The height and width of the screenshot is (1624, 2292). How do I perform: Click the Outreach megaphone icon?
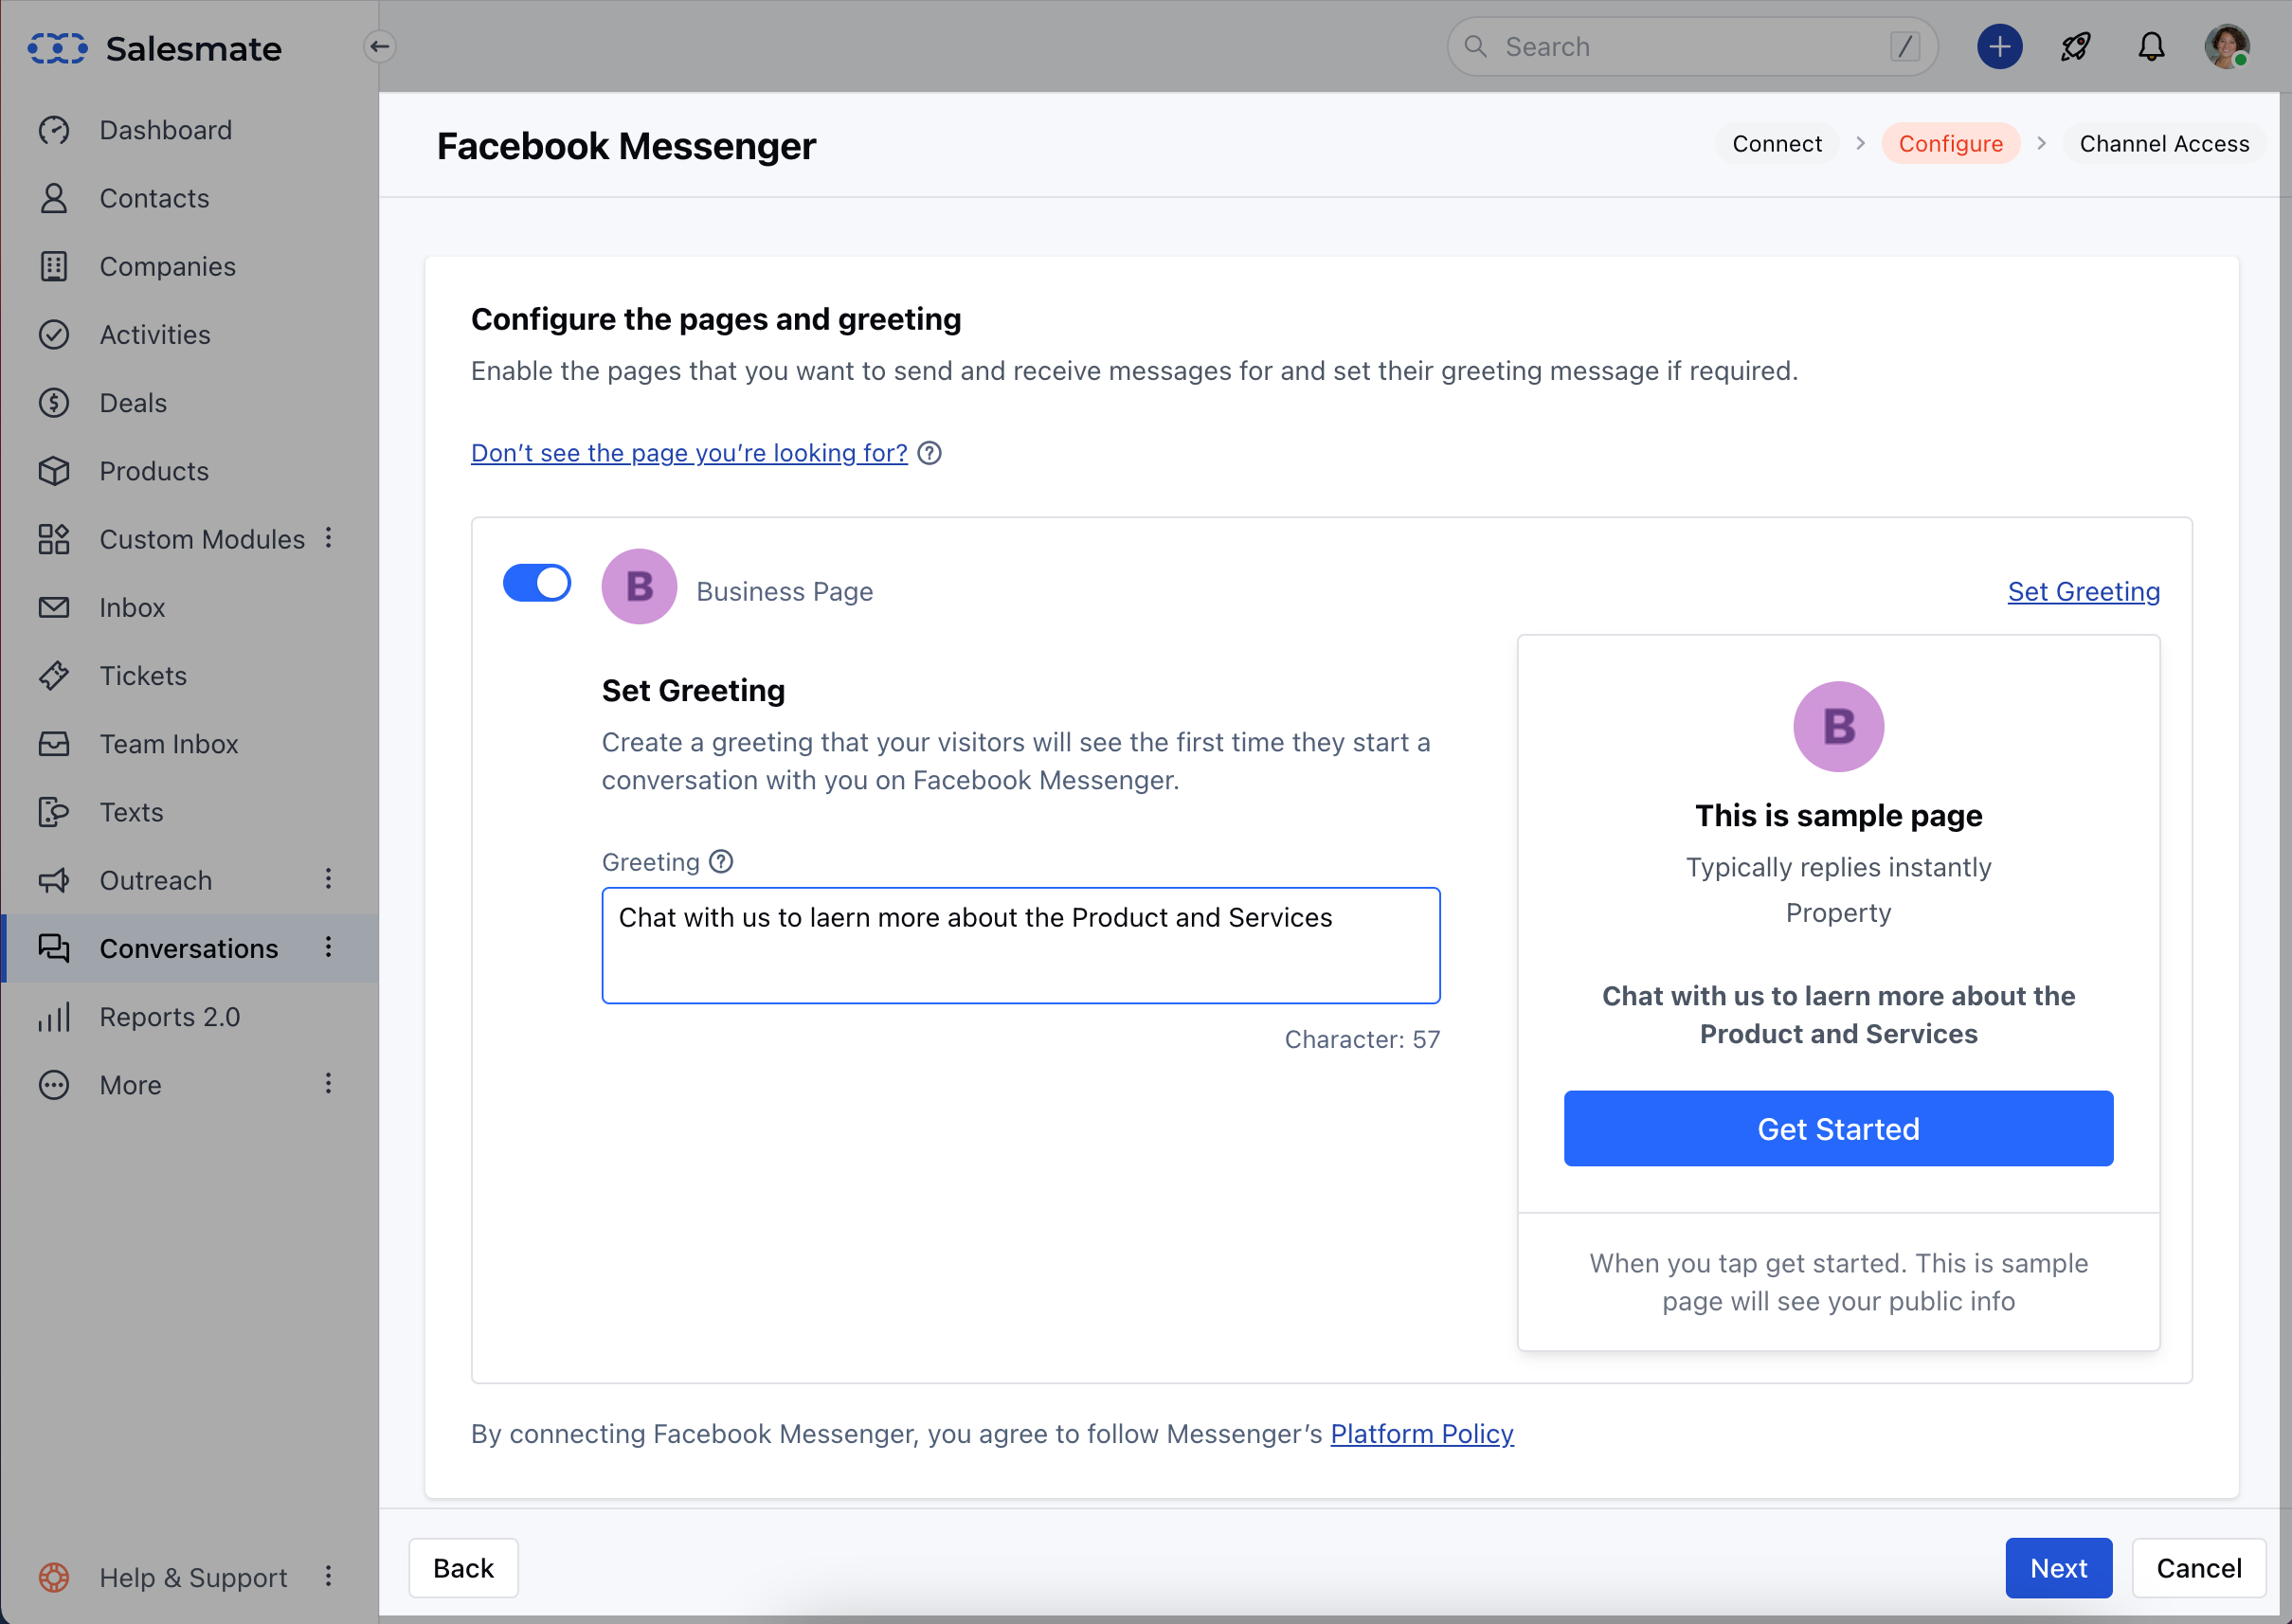click(x=54, y=880)
